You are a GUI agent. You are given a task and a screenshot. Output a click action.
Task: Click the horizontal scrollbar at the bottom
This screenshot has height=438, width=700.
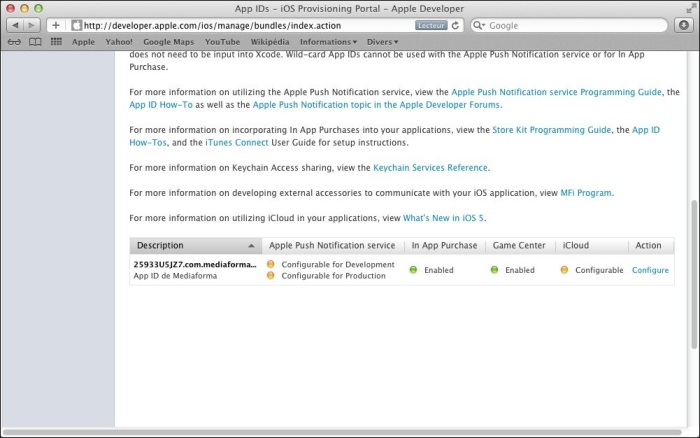[342, 432]
